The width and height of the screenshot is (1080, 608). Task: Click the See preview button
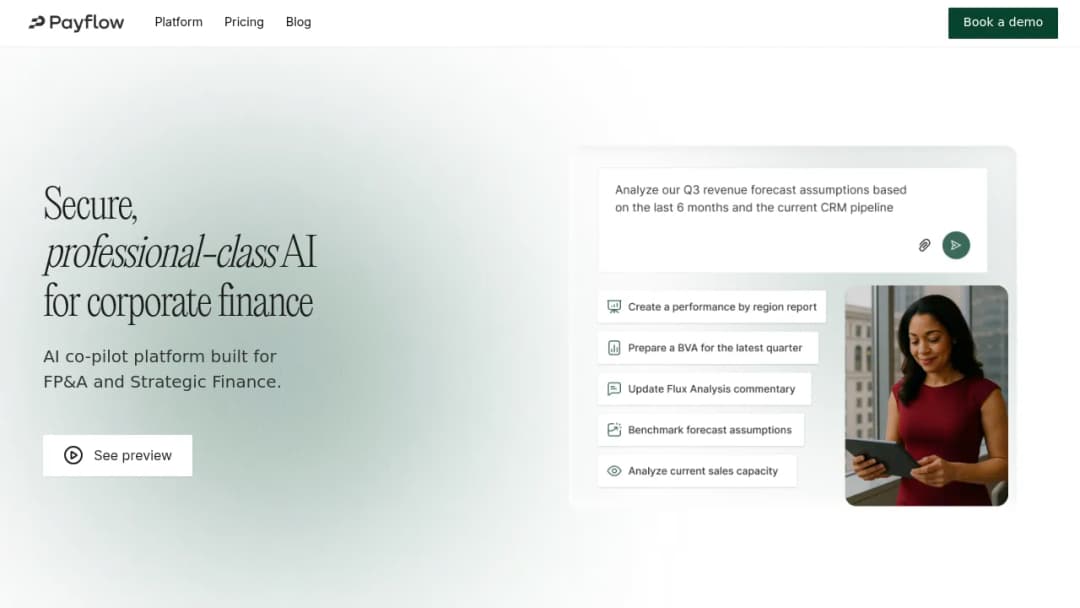[x=118, y=455]
